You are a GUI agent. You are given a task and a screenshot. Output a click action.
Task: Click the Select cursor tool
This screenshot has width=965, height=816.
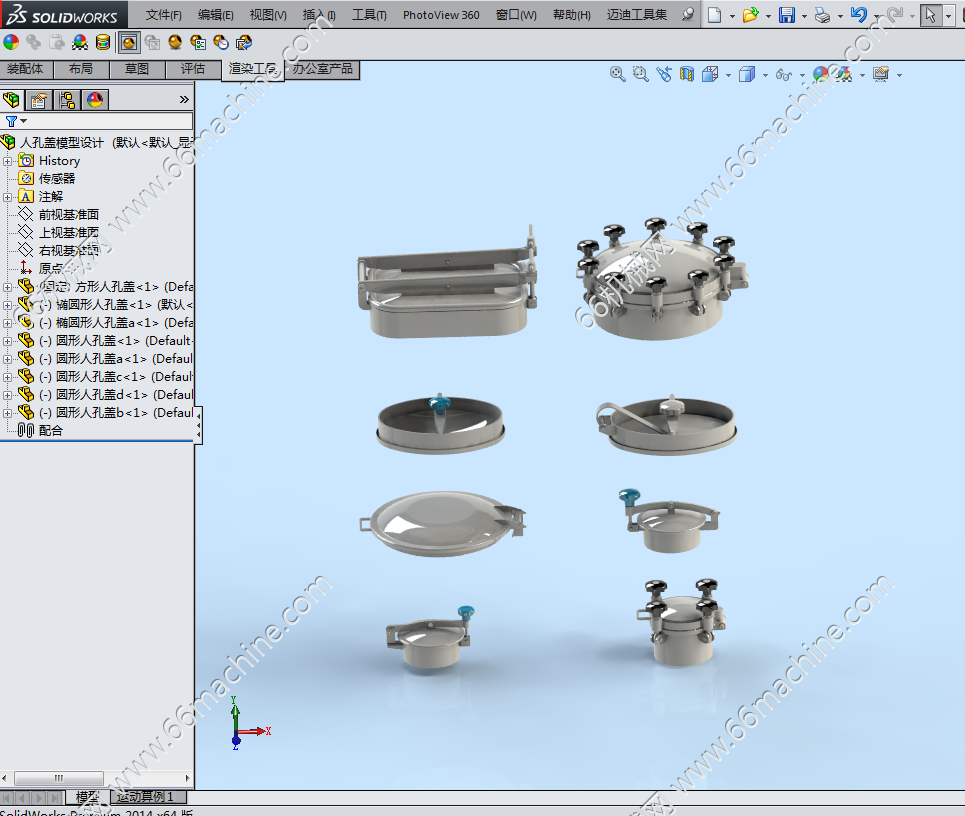pos(931,15)
